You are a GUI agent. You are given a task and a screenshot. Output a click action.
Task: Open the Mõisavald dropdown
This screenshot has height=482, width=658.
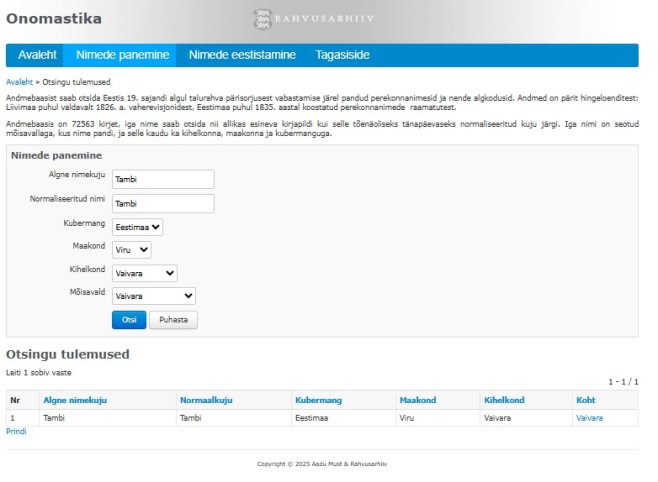pyautogui.click(x=153, y=296)
